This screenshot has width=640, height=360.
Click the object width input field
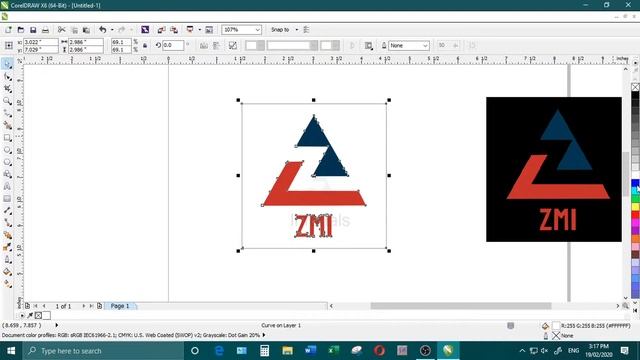click(x=86, y=42)
